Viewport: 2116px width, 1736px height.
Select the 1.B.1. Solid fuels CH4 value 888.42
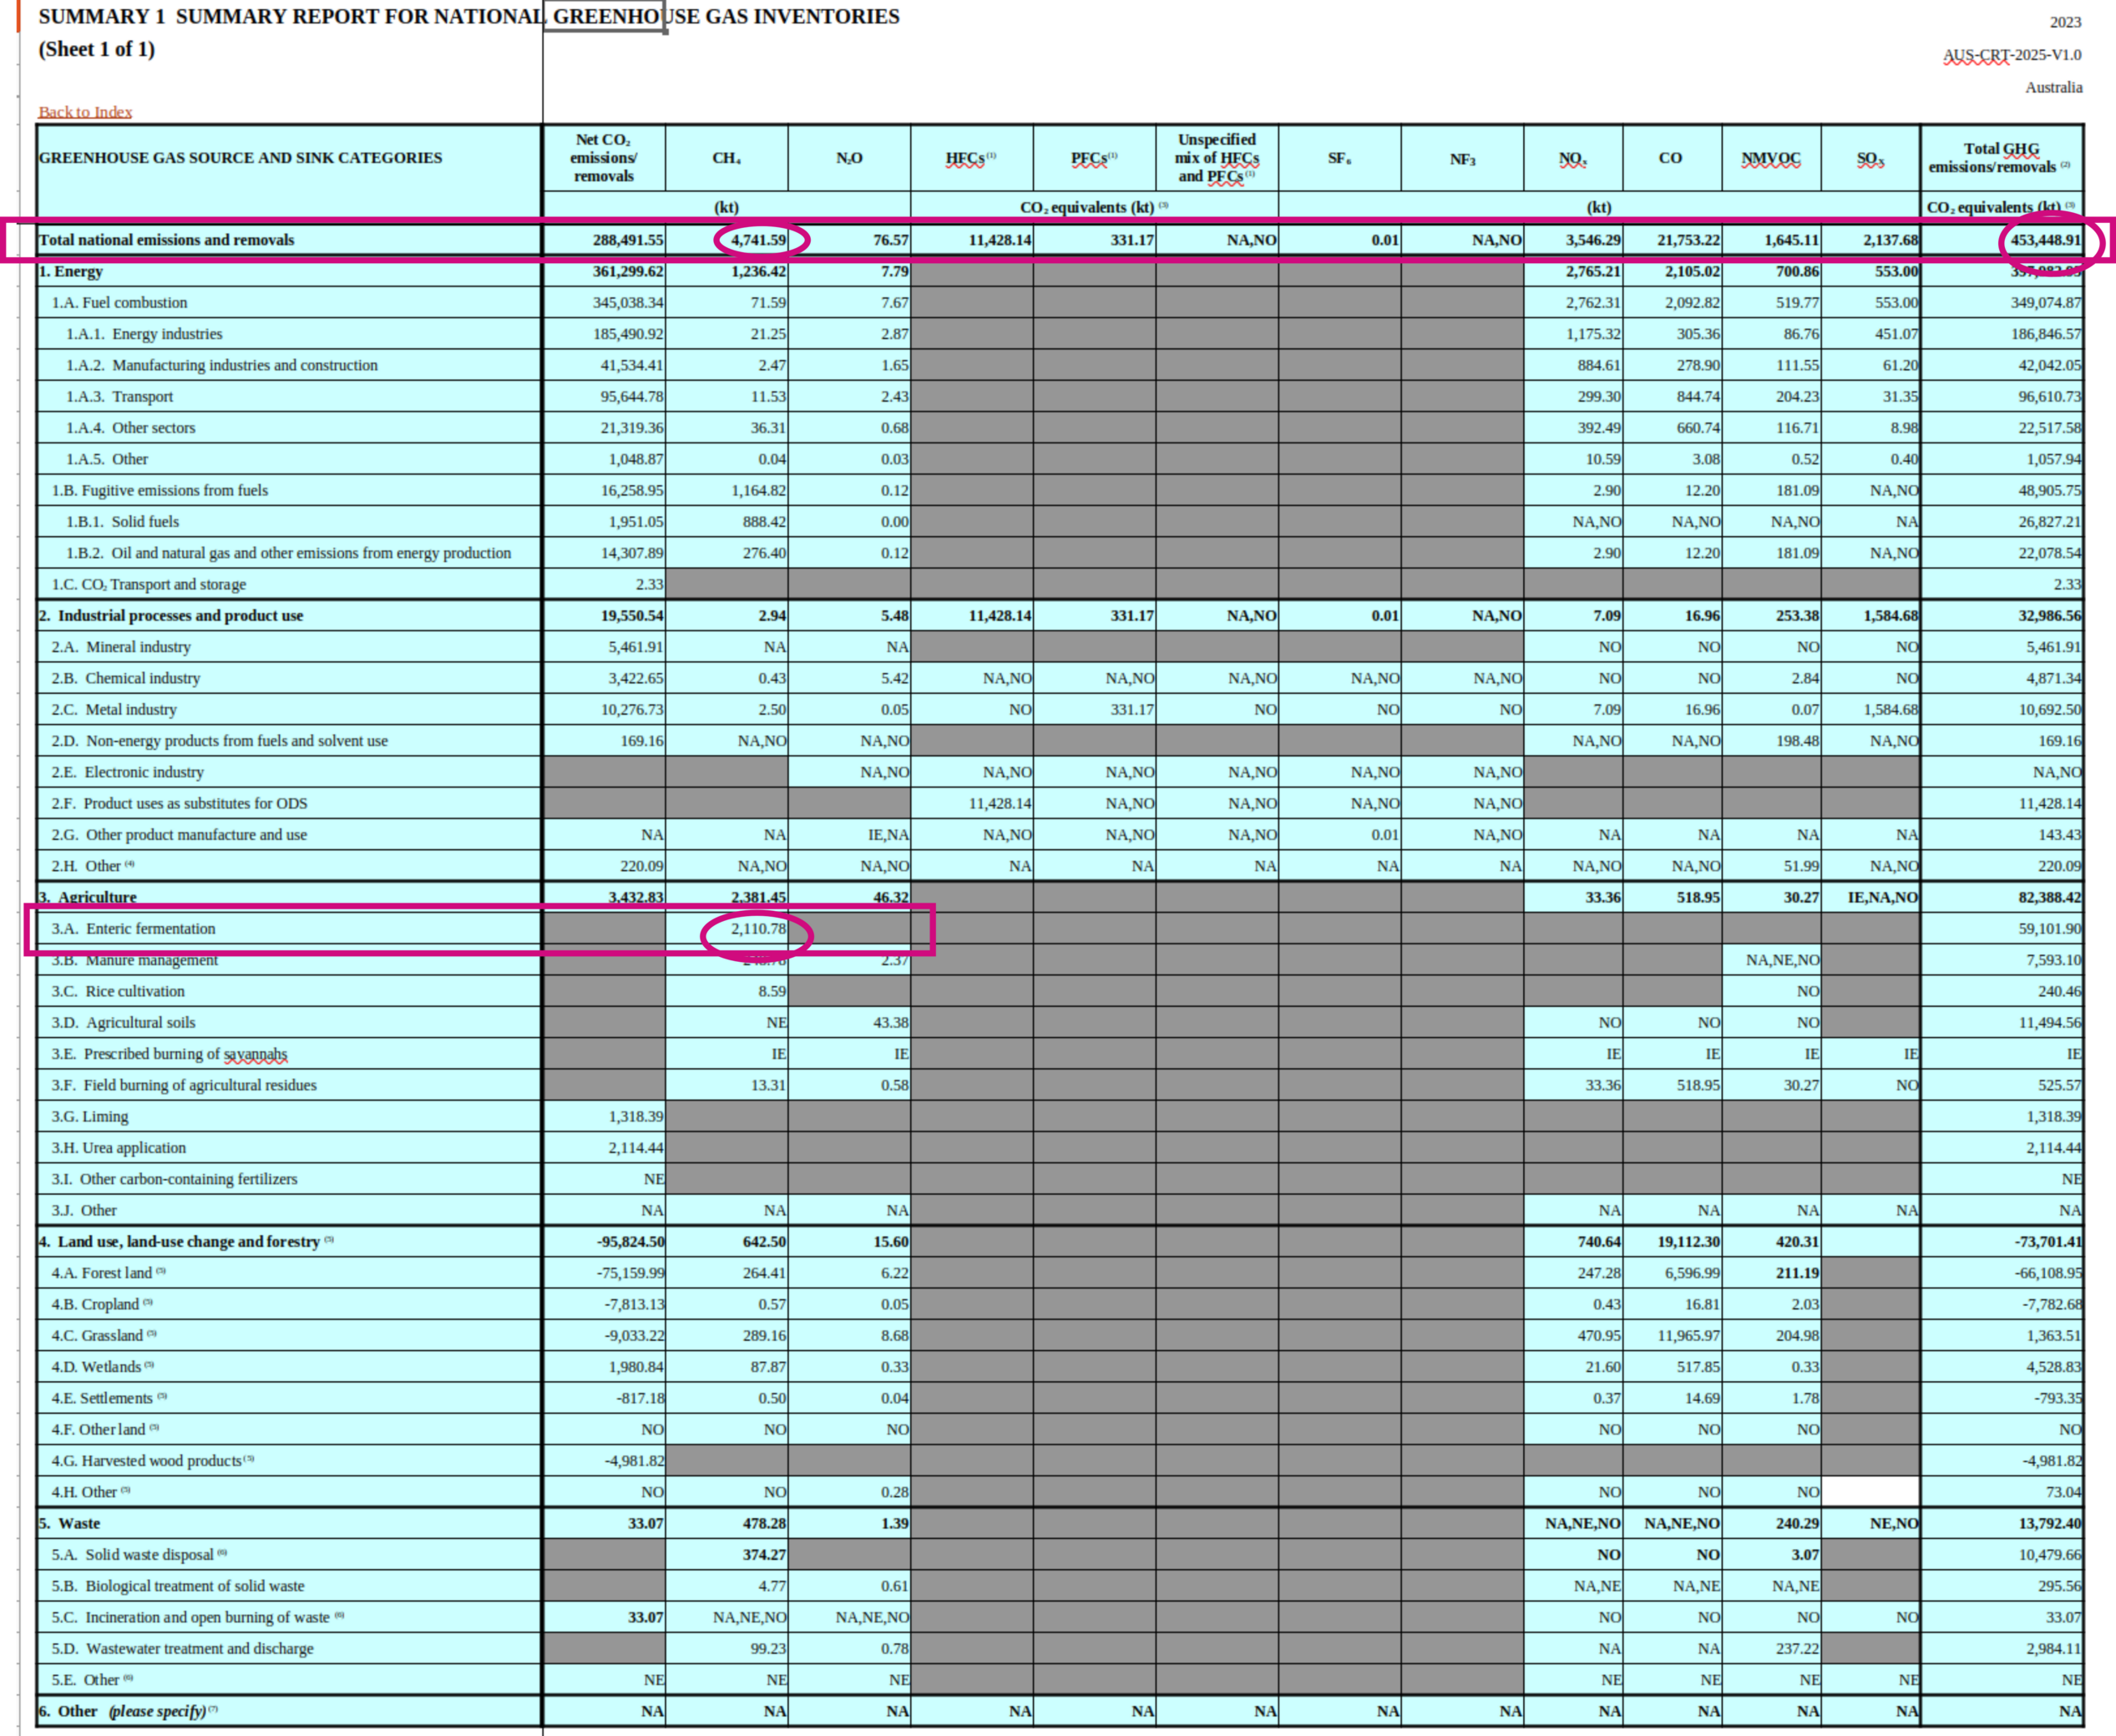point(764,522)
